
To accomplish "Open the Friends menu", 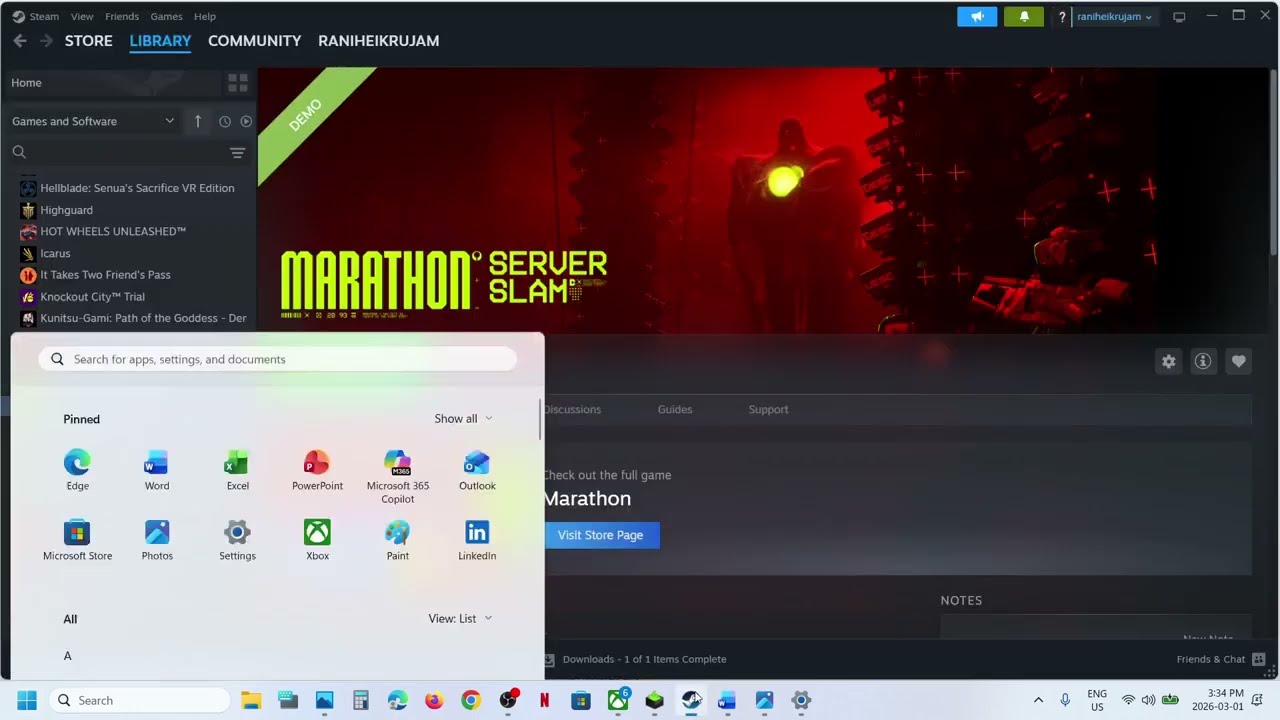I will (122, 17).
